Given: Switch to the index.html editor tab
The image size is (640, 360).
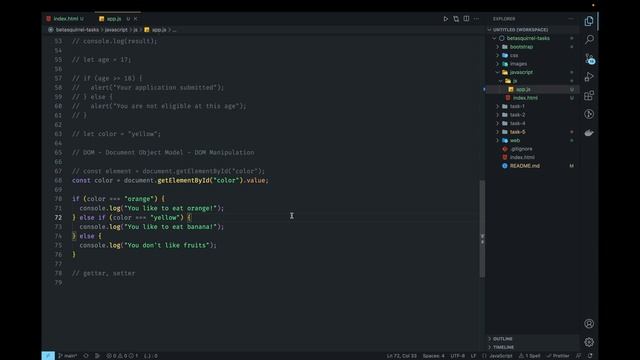Looking at the screenshot, I should [65, 19].
